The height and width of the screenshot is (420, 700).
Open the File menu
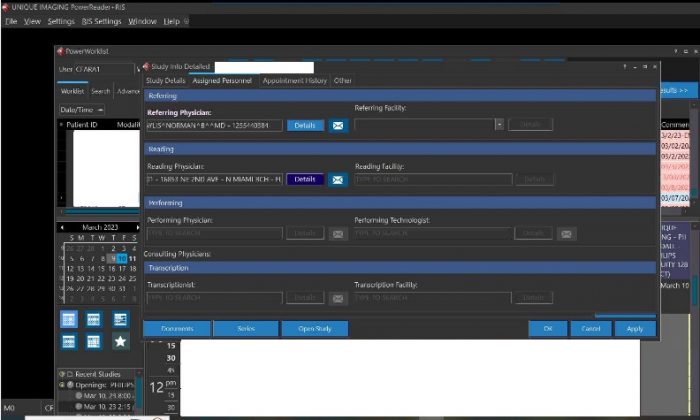point(11,21)
